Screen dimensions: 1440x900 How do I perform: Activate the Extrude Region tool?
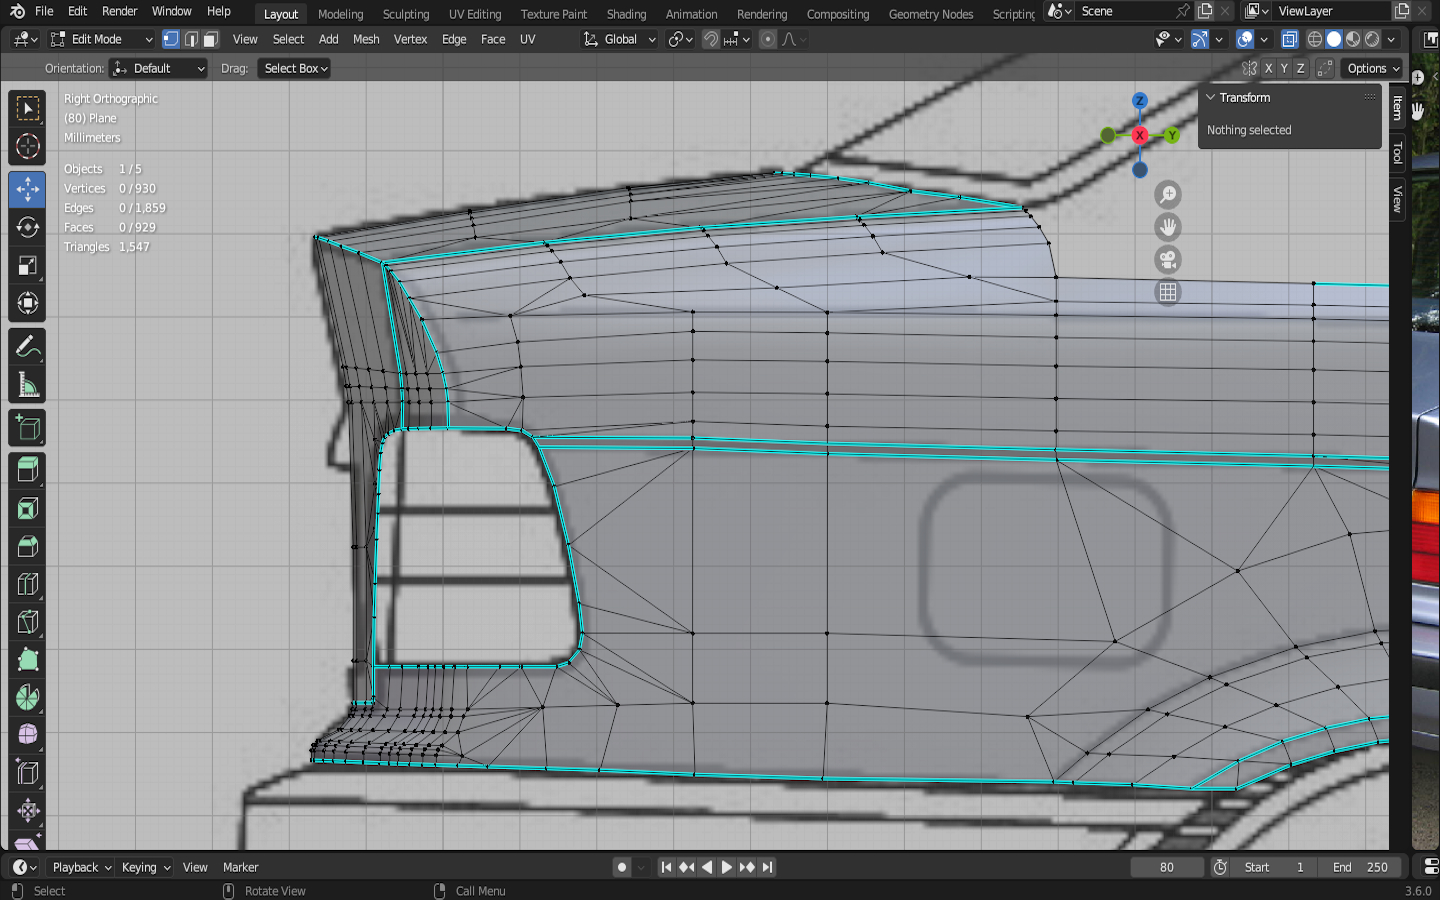coord(27,470)
